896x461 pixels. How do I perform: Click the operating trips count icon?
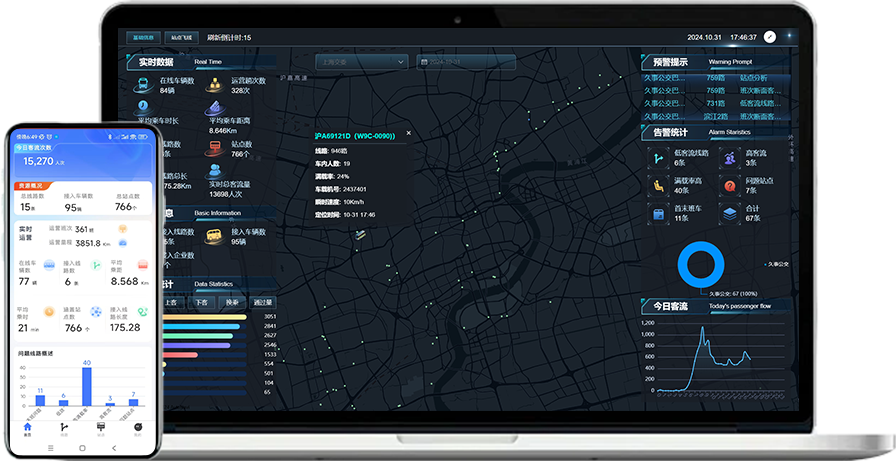pos(215,84)
